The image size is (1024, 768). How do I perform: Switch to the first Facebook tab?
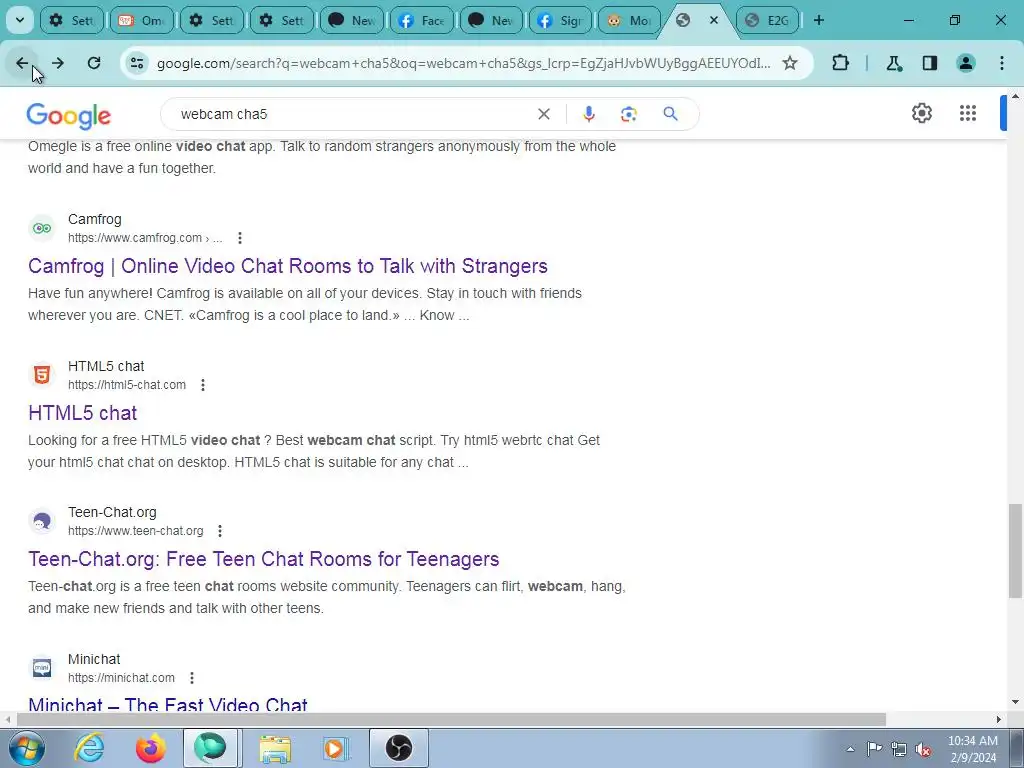(421, 20)
